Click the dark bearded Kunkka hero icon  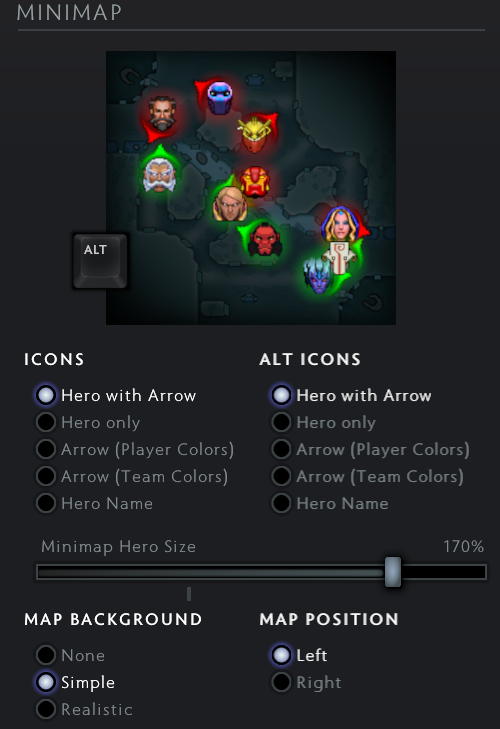pos(162,114)
